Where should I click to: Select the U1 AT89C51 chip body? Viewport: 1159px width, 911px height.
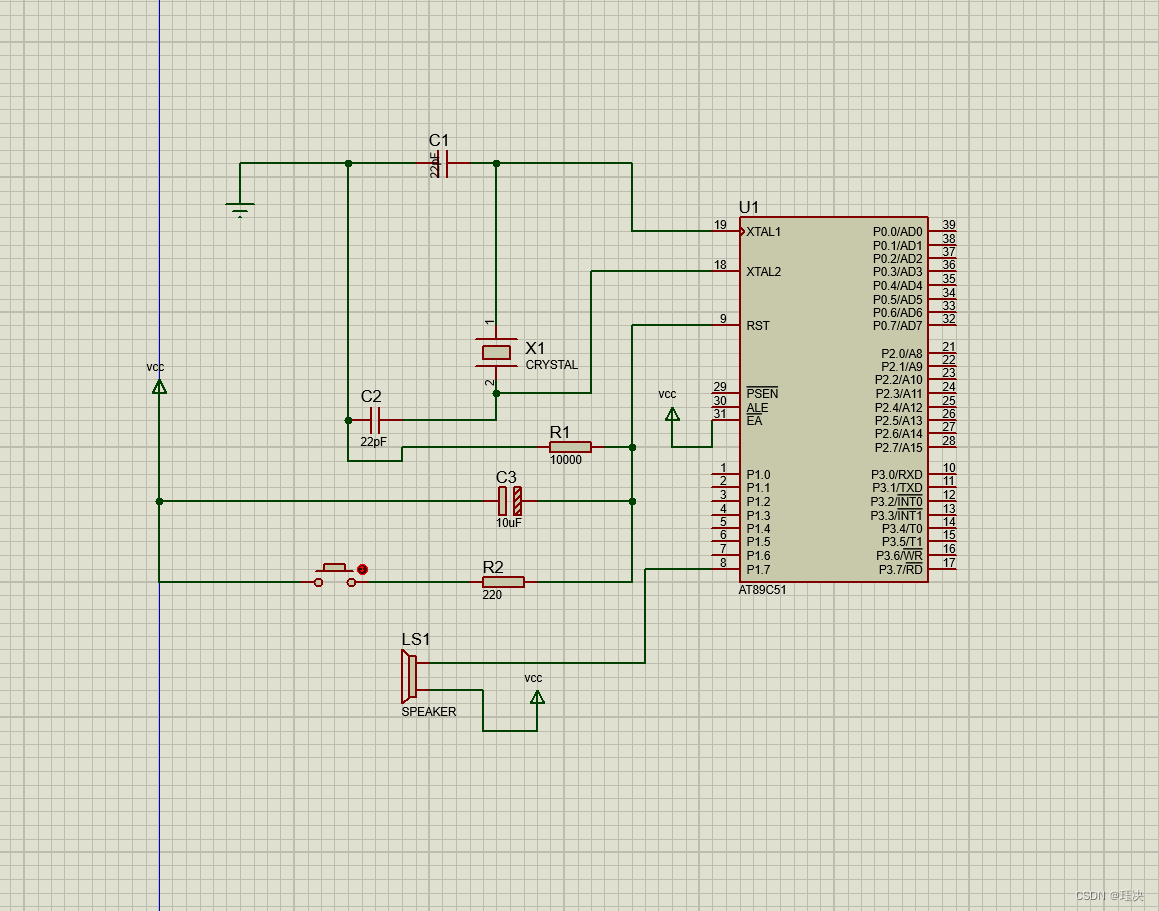(x=833, y=399)
